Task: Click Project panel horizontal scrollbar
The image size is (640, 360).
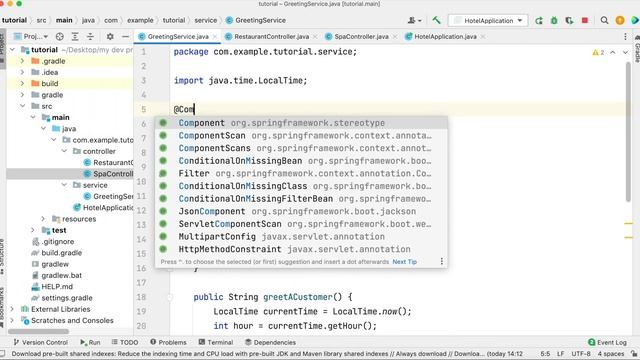Action: 38,331
